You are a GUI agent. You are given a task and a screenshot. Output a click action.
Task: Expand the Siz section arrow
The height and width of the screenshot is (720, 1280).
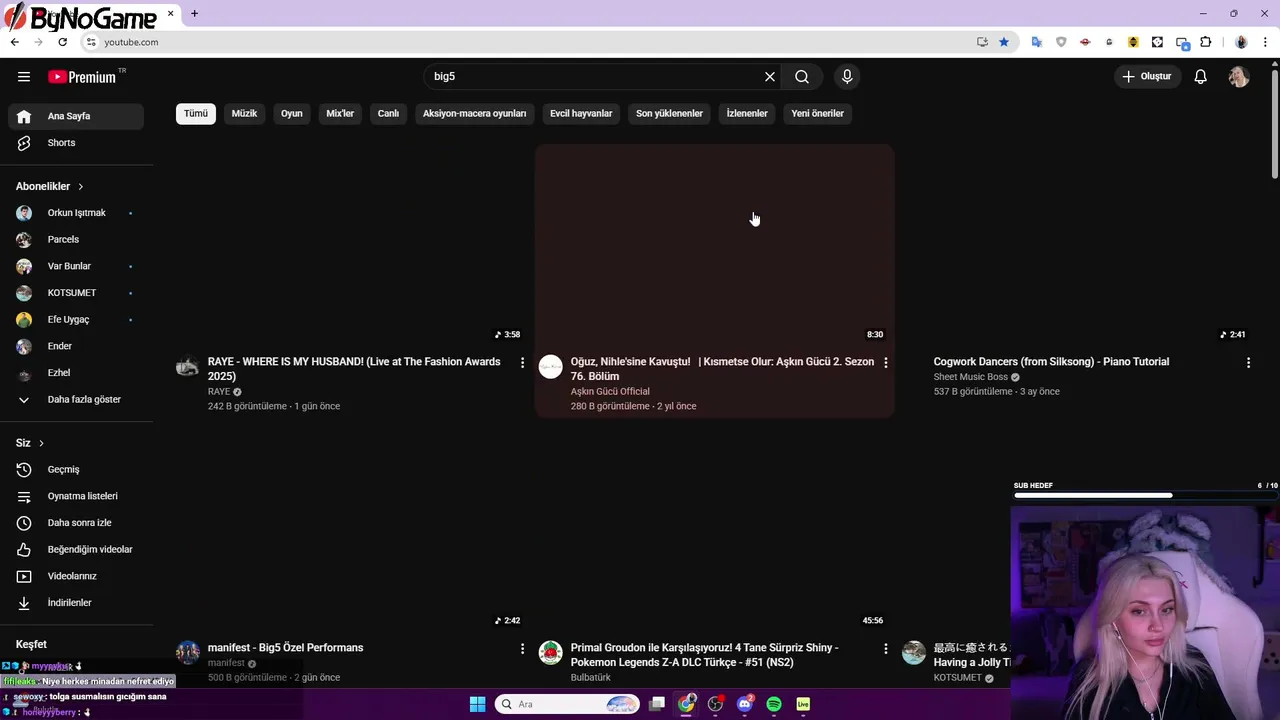pyautogui.click(x=41, y=443)
